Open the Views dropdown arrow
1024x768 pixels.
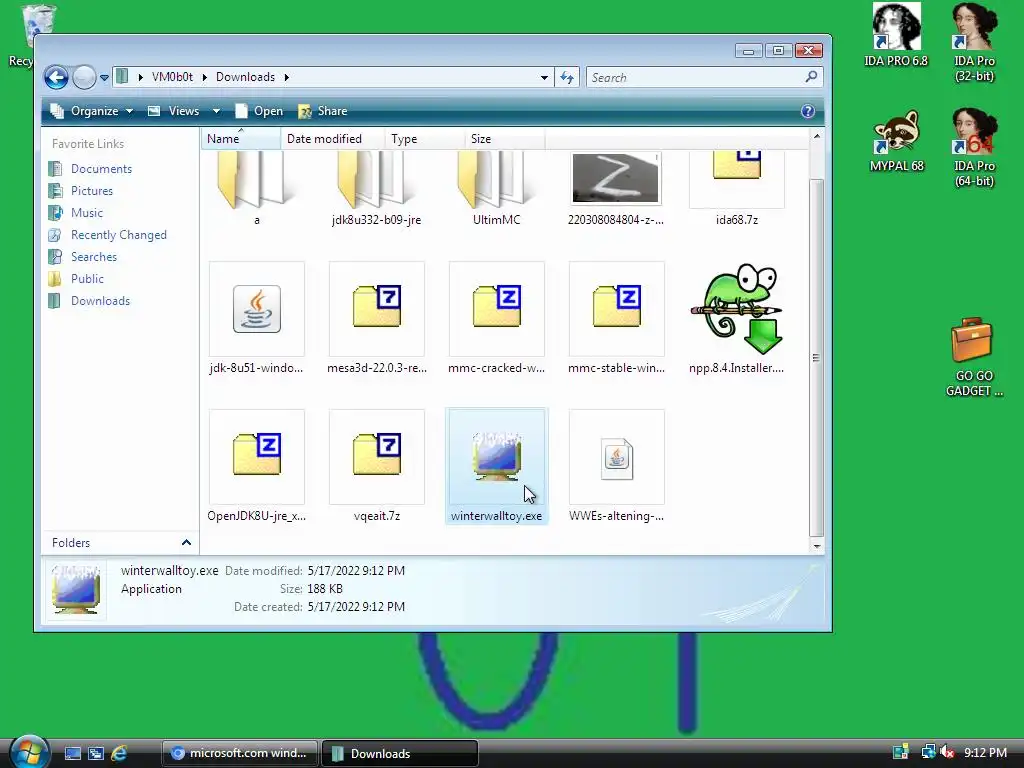point(216,111)
